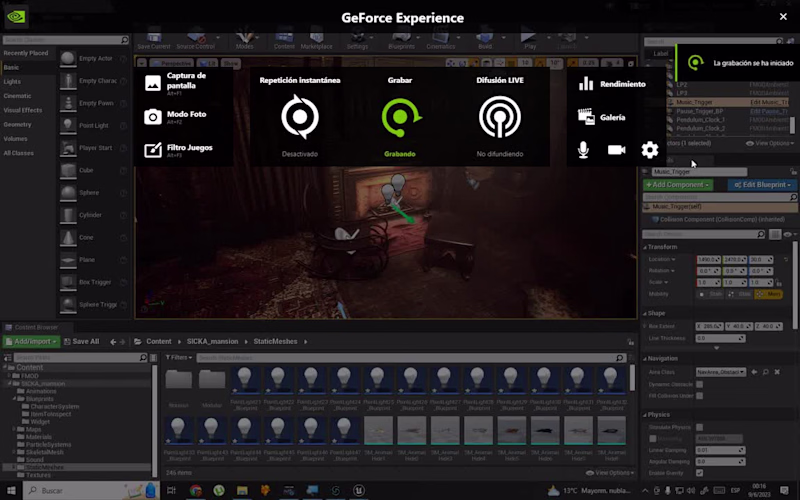The width and height of the screenshot is (800, 500).
Task: Select the Lights category
Action: [12, 82]
